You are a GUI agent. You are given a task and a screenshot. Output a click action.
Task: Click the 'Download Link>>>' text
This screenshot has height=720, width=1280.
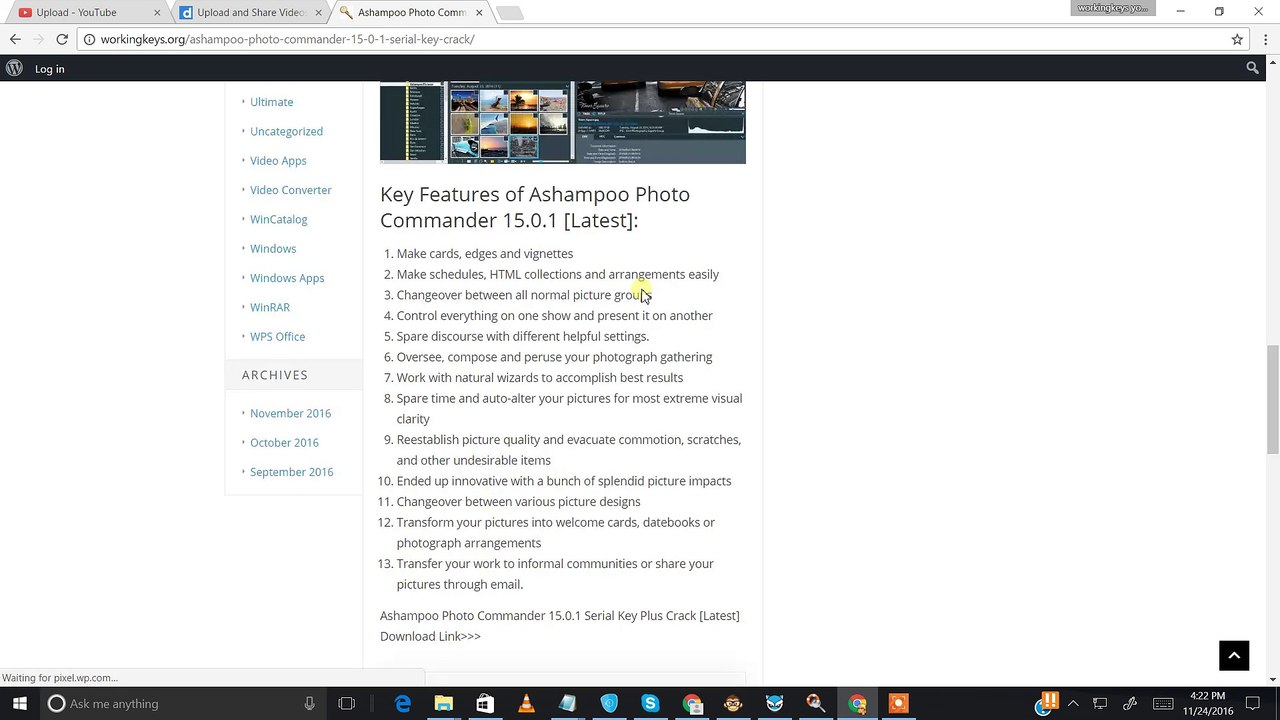(430, 637)
